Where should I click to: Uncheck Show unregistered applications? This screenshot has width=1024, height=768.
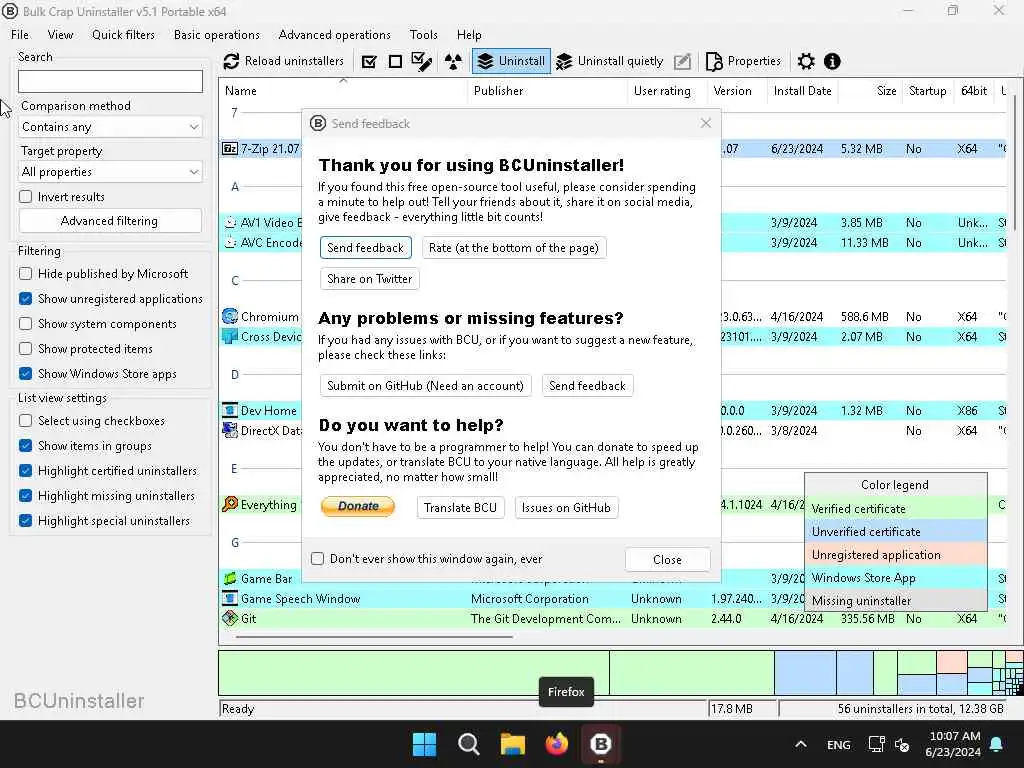coord(25,298)
